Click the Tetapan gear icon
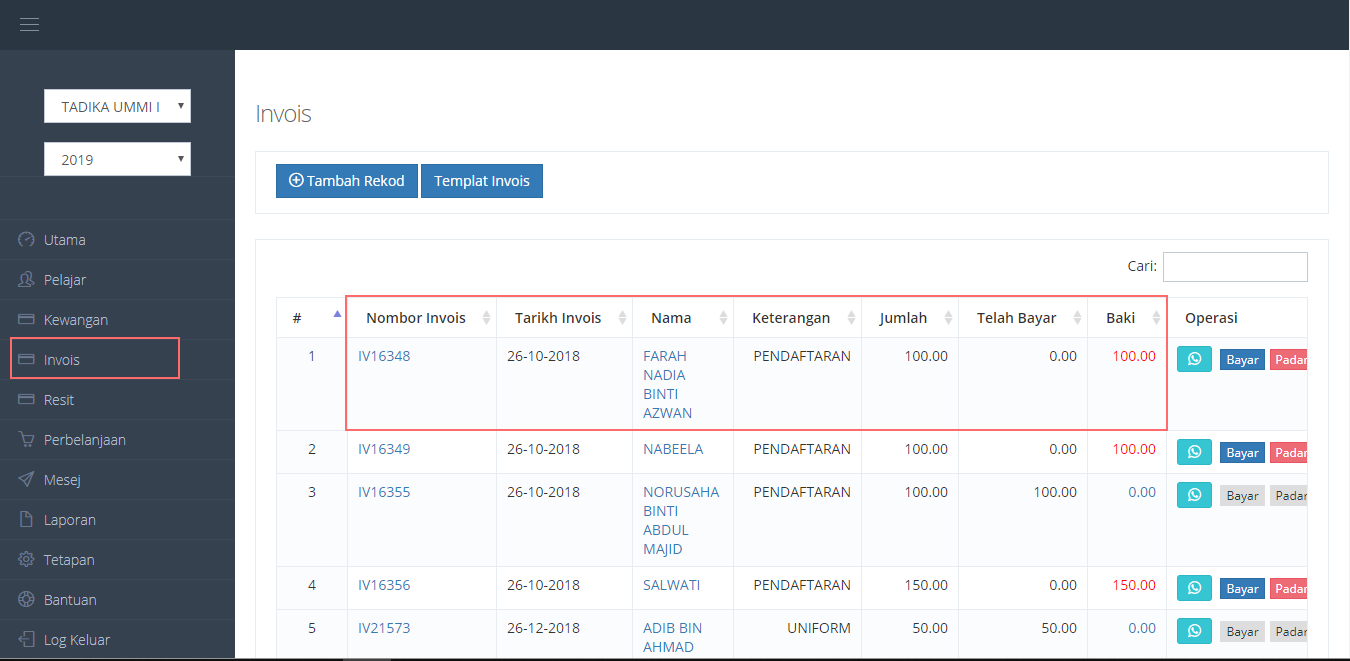The height and width of the screenshot is (661, 1350). click(x=26, y=560)
